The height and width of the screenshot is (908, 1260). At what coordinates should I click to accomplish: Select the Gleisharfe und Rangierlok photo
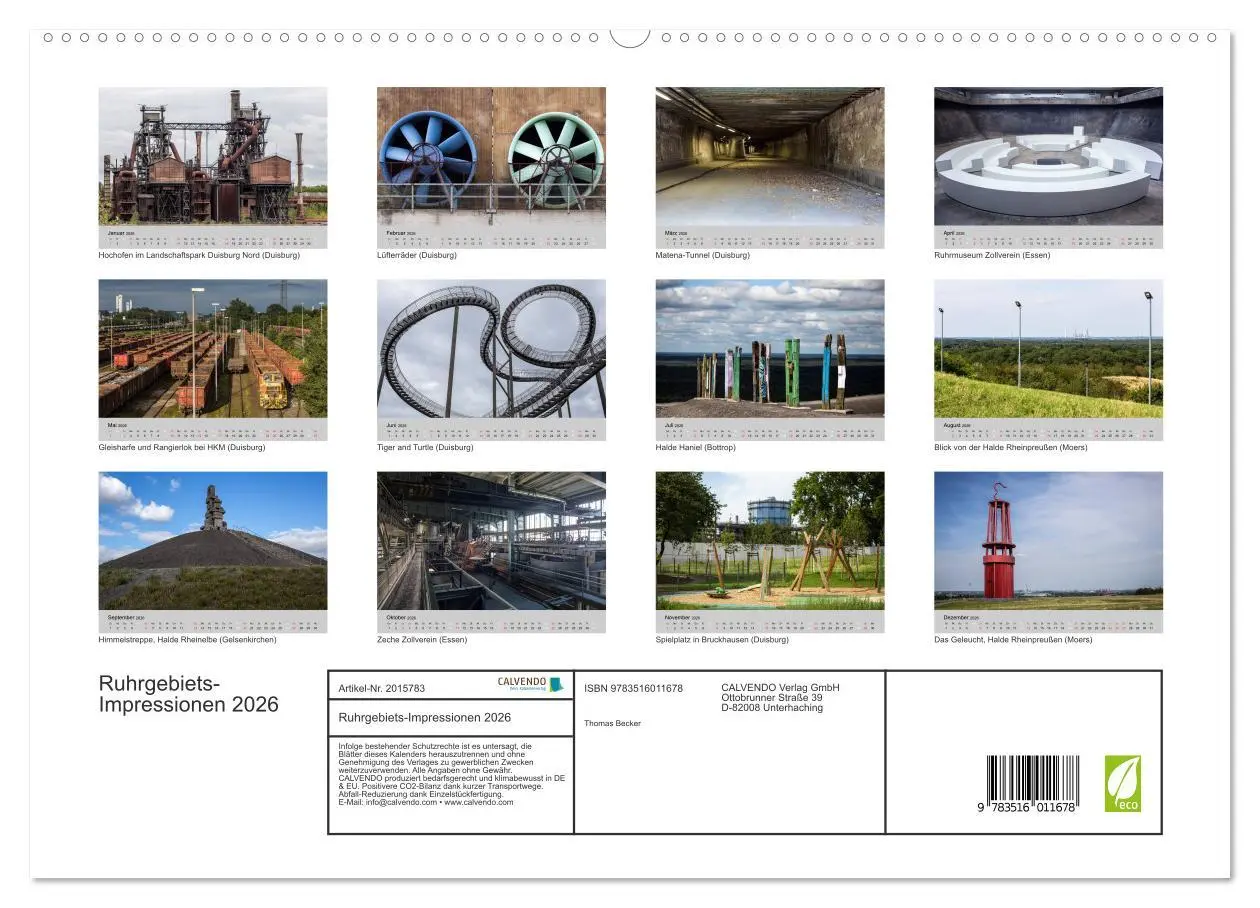coord(213,348)
